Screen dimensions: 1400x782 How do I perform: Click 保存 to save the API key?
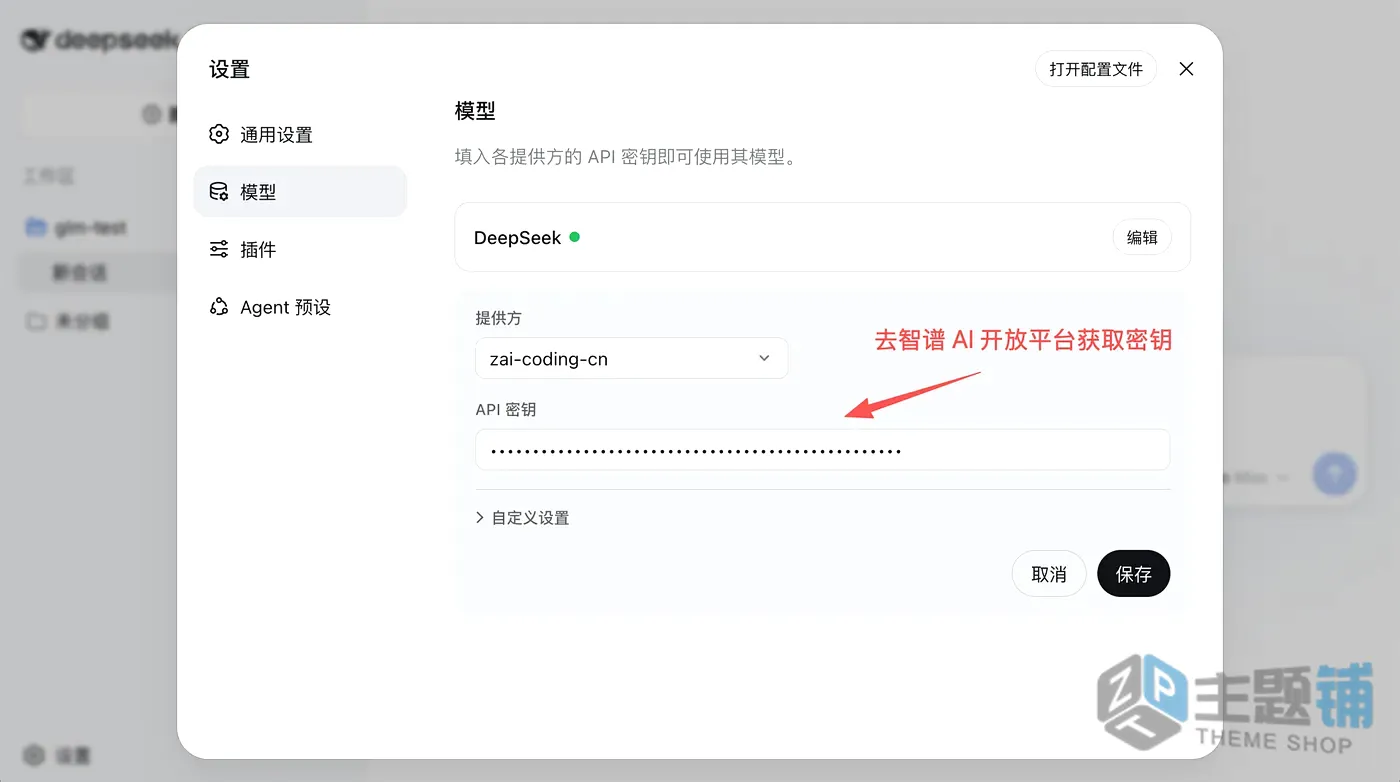(x=1134, y=574)
